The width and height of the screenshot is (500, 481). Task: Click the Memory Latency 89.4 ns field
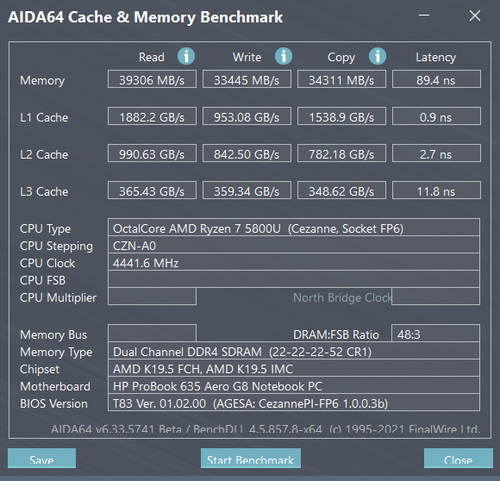coord(436,79)
